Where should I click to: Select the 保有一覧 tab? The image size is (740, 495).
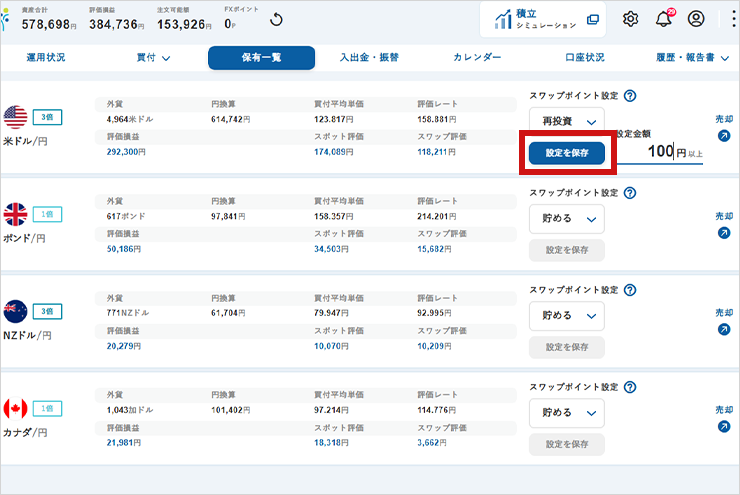261,58
